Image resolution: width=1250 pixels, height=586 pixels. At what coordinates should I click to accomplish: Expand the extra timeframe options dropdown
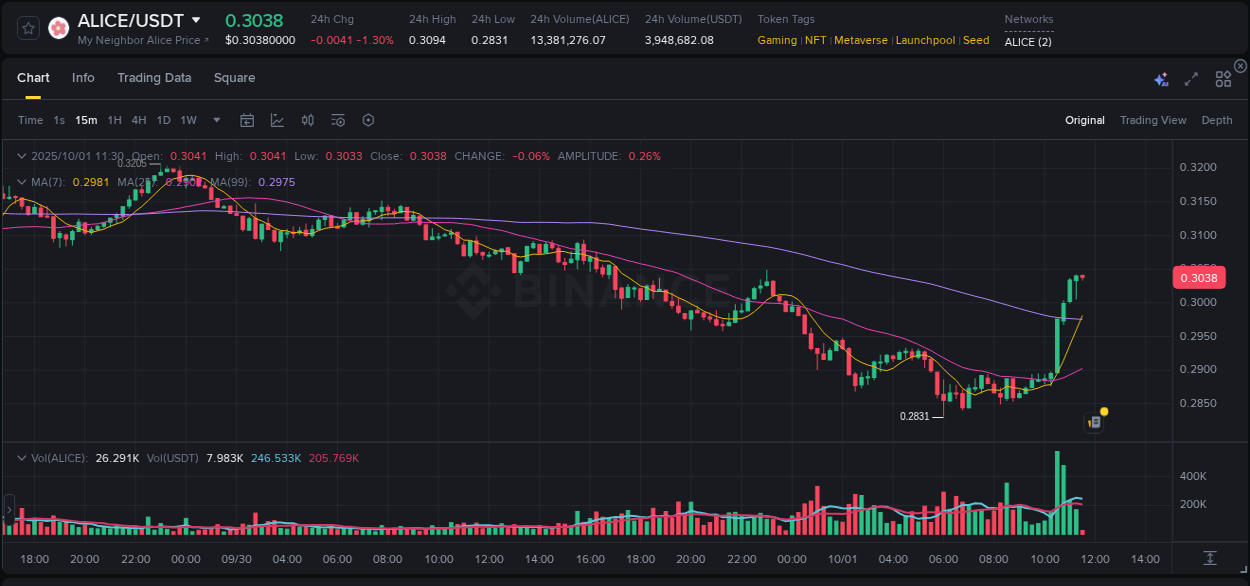(215, 120)
